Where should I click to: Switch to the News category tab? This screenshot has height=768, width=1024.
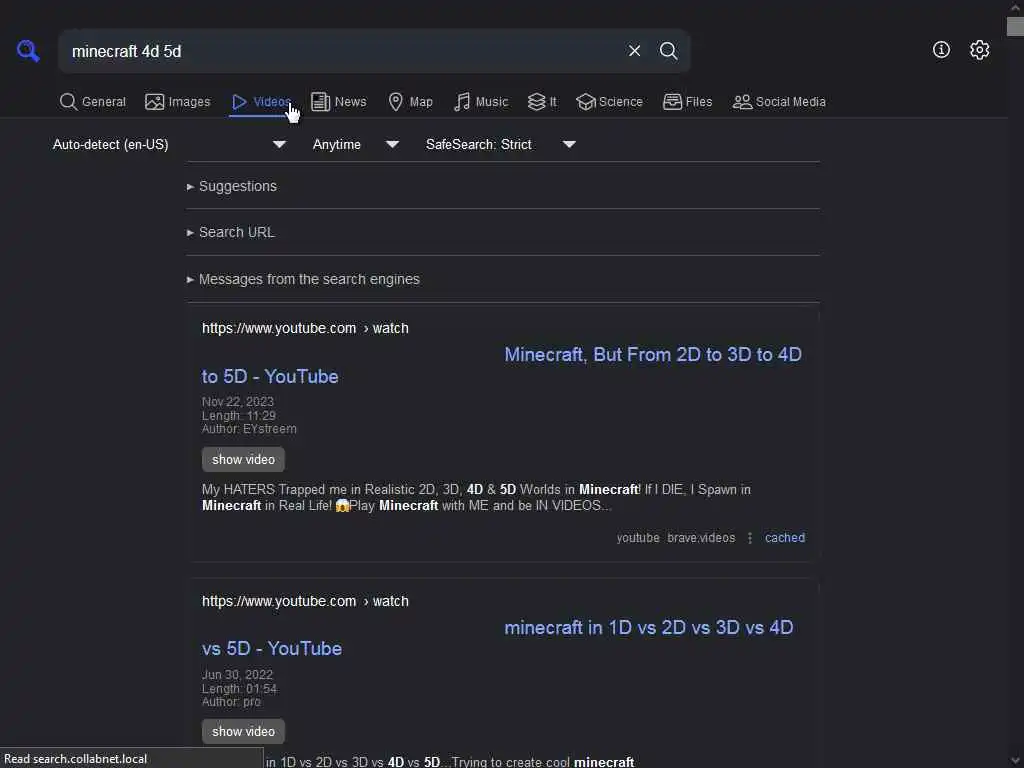coord(338,102)
